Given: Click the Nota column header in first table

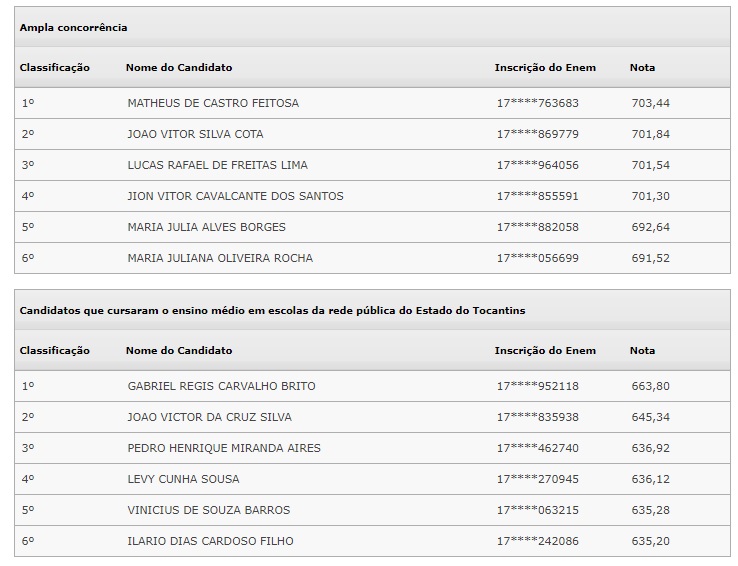Looking at the screenshot, I should (x=642, y=68).
